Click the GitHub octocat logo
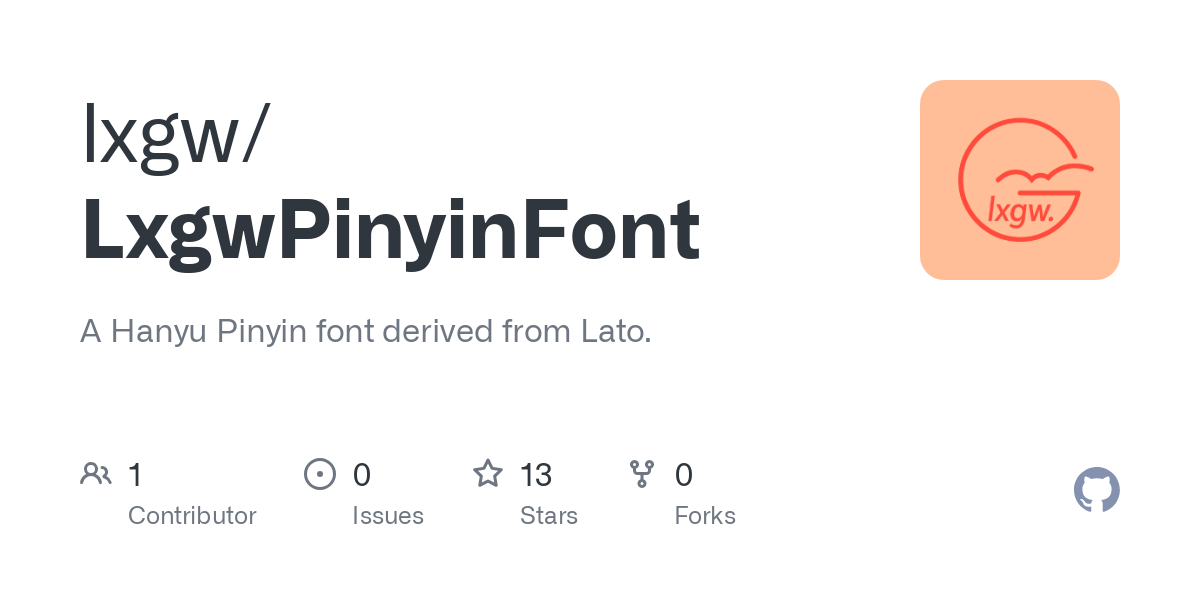The width and height of the screenshot is (1200, 600). [1096, 490]
